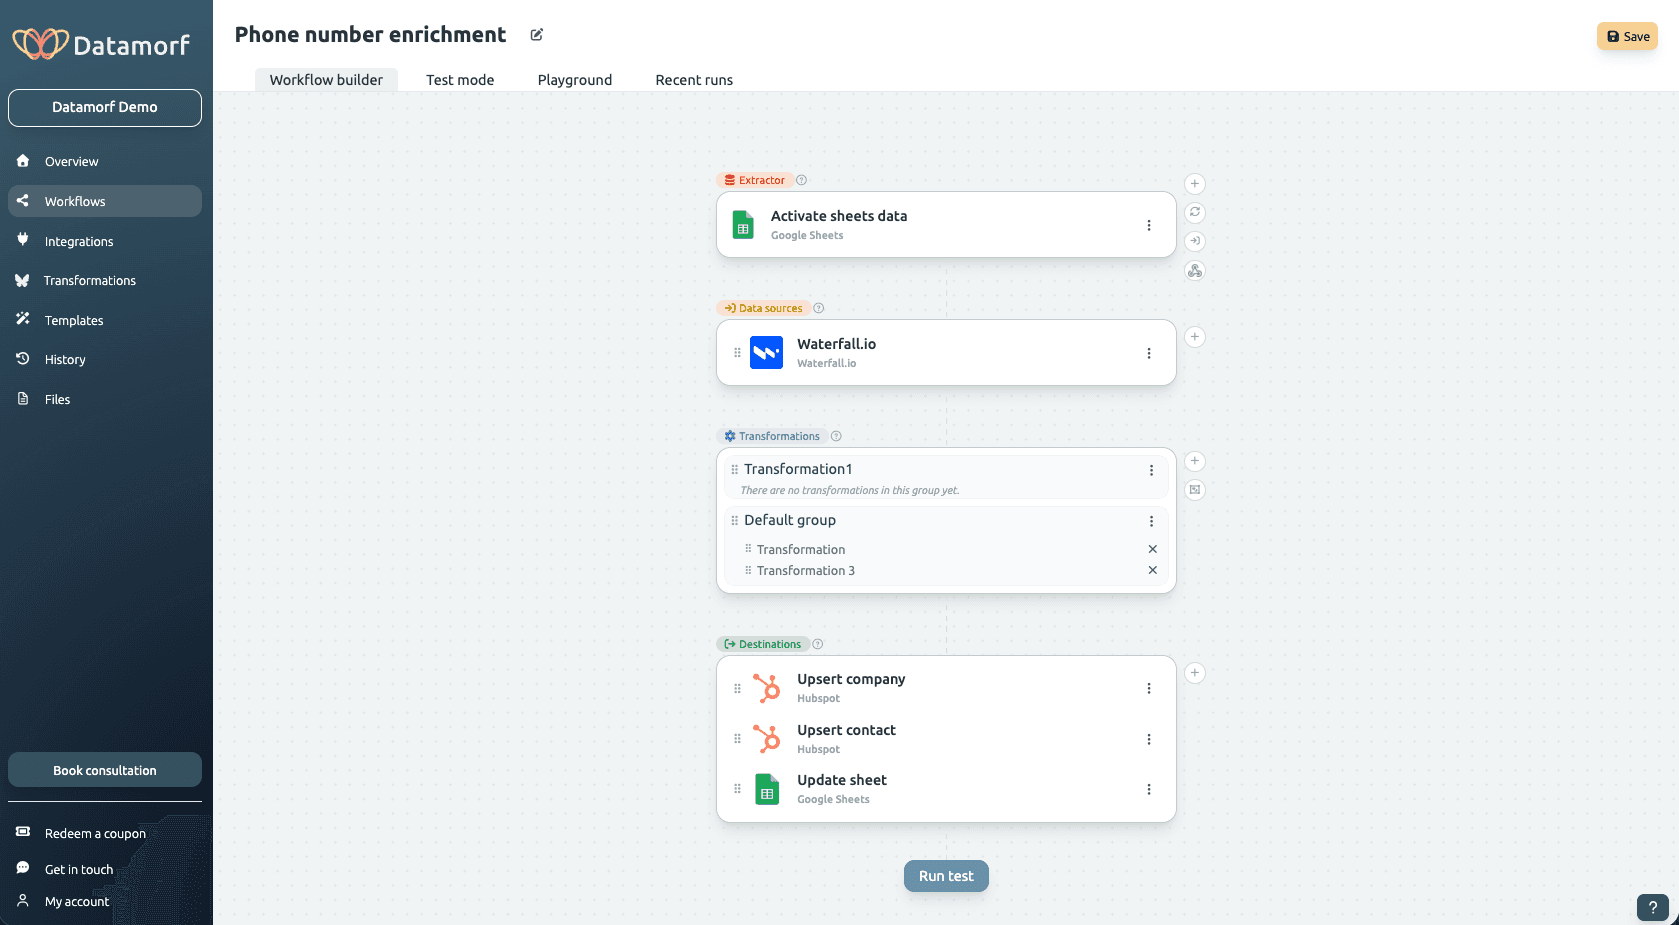Viewport: 1679px width, 925px height.
Task: Click the Destinations section label
Action: [763, 644]
